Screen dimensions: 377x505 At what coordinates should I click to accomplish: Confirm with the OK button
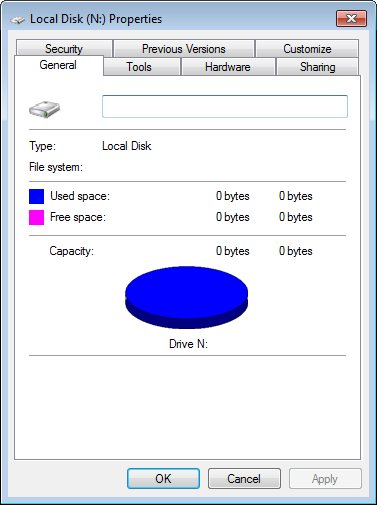163,479
